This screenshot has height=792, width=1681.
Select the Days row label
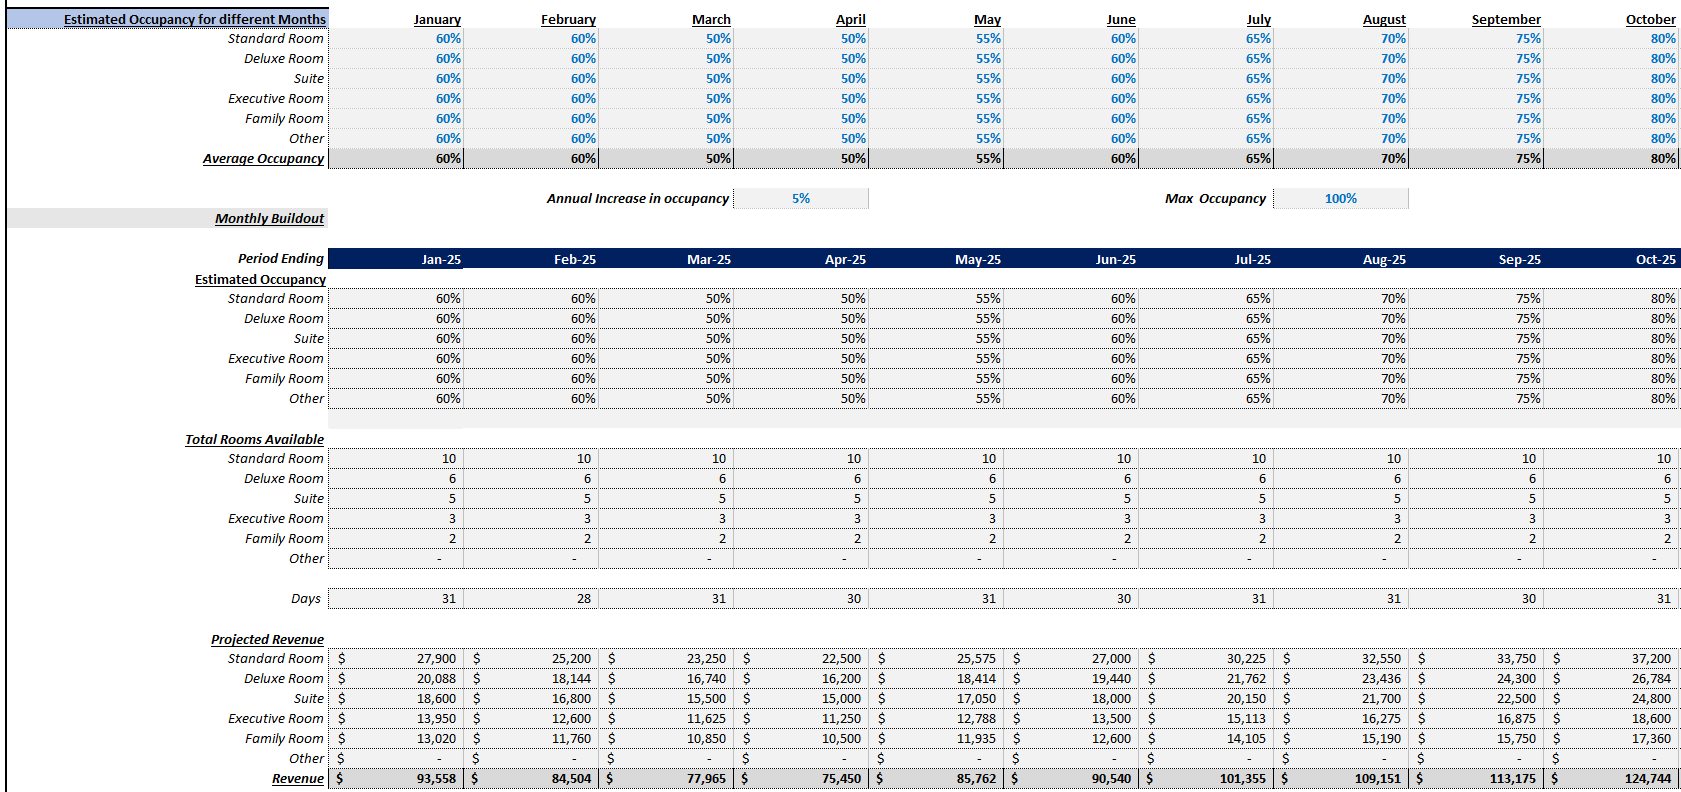coord(305,599)
